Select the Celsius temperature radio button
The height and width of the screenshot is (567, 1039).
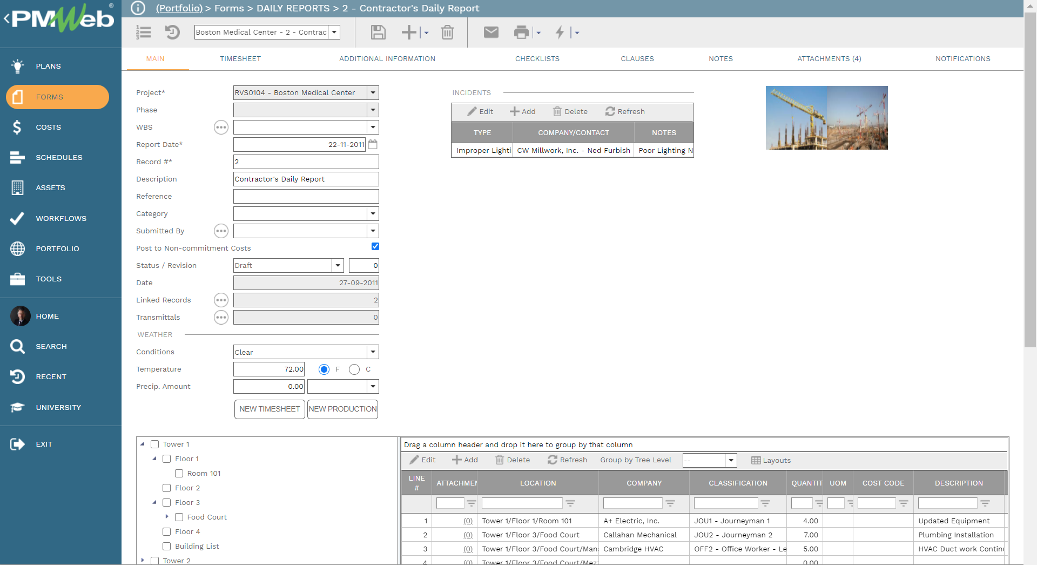[x=354, y=369]
